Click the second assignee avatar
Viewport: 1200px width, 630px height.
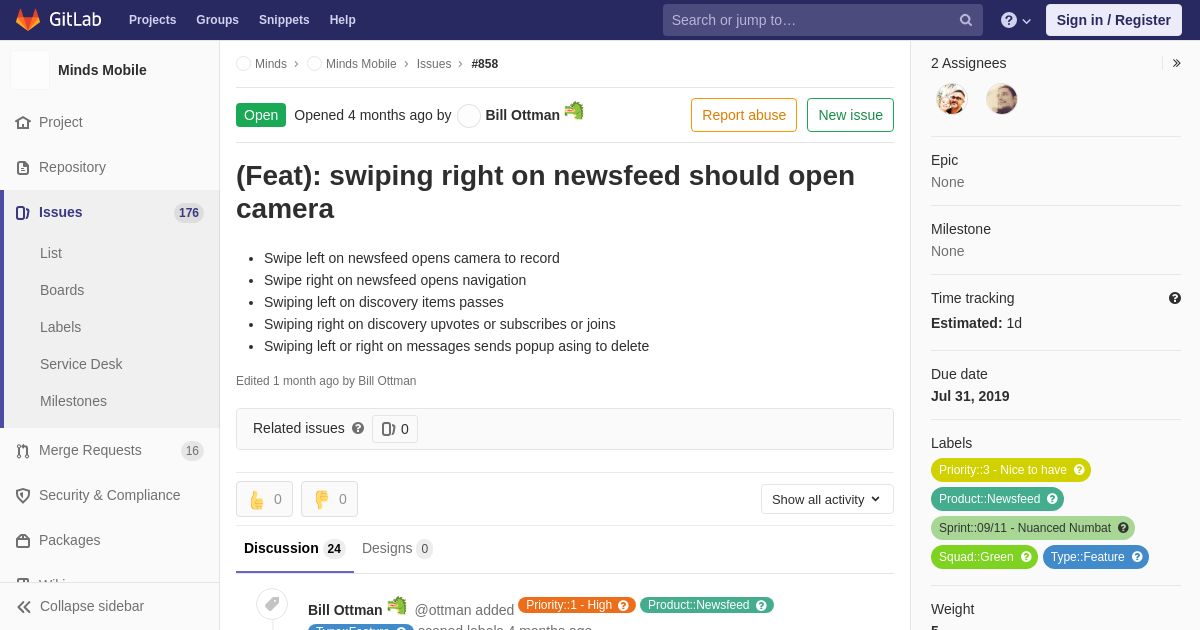[x=1002, y=99]
